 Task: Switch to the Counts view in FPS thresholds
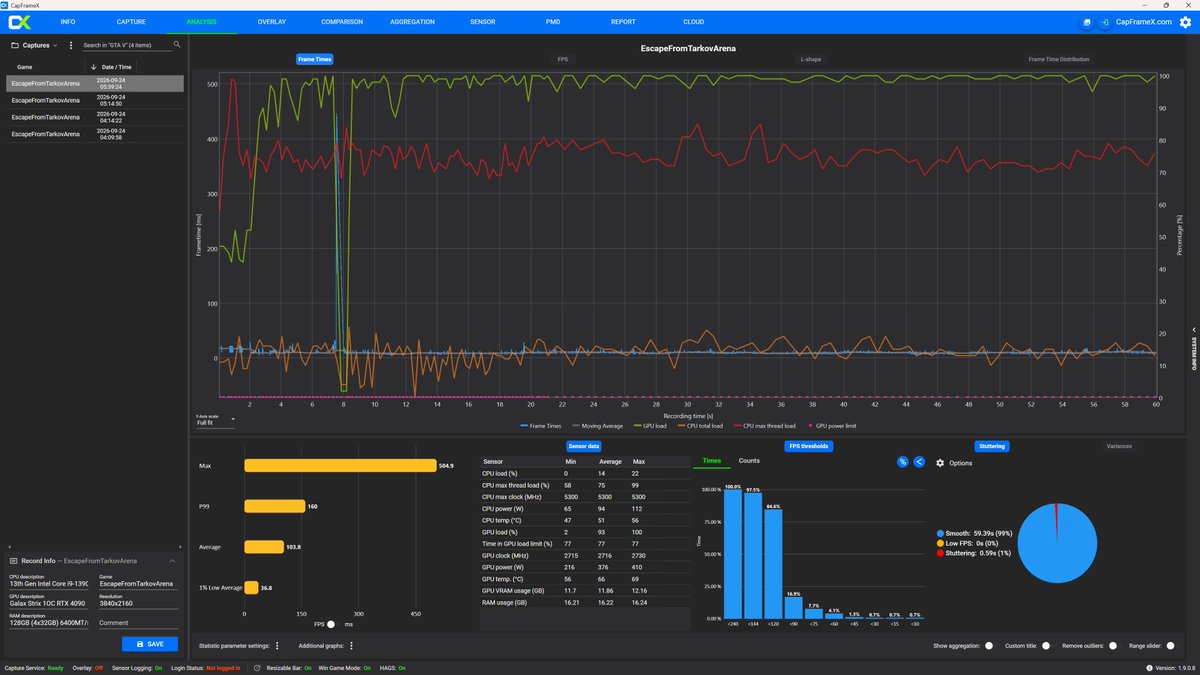[749, 460]
